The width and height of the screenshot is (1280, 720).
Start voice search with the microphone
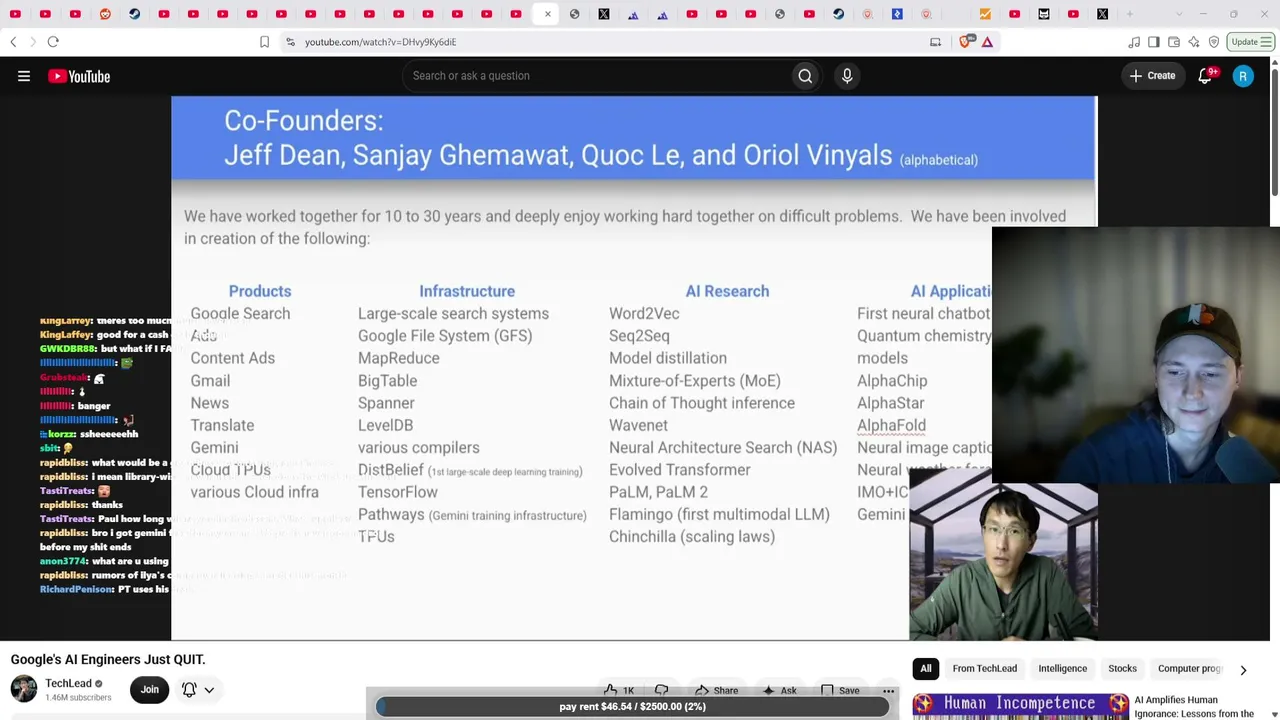click(x=847, y=76)
